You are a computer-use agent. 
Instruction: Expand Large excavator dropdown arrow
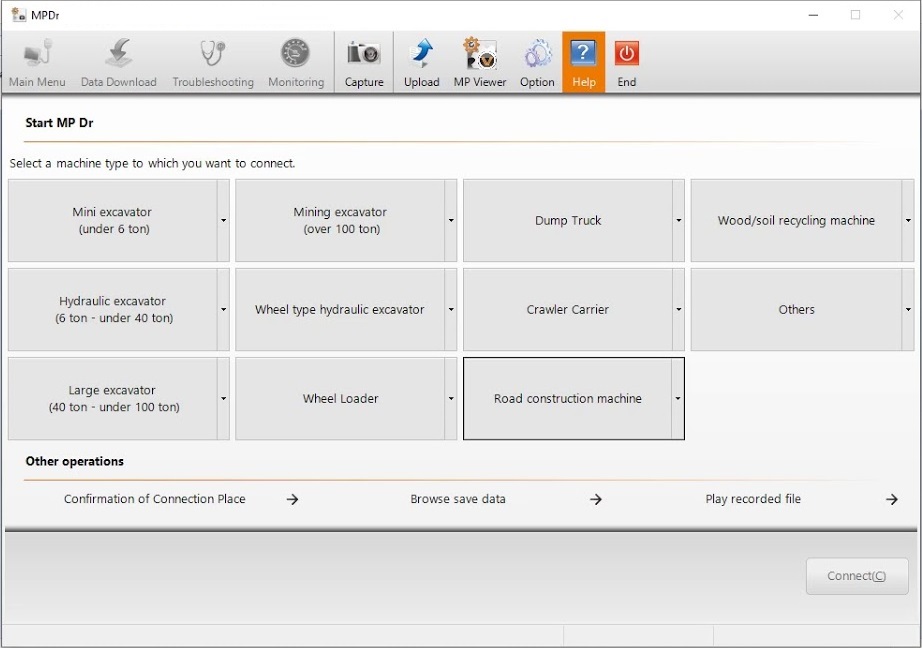223,399
